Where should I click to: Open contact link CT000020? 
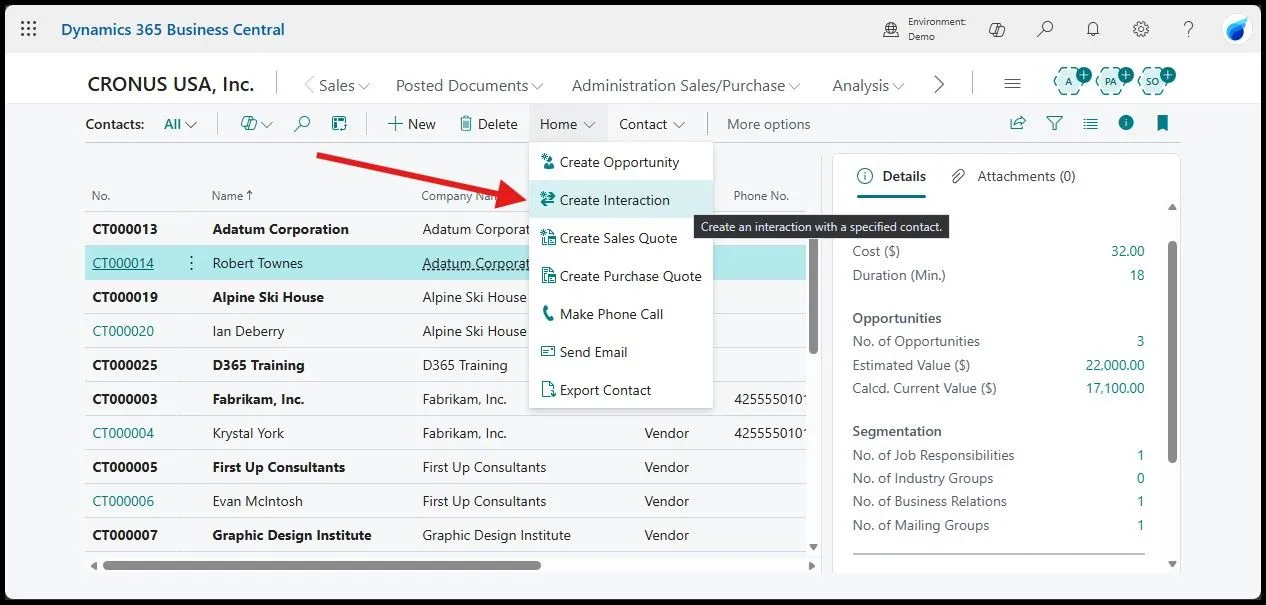[x=123, y=331]
